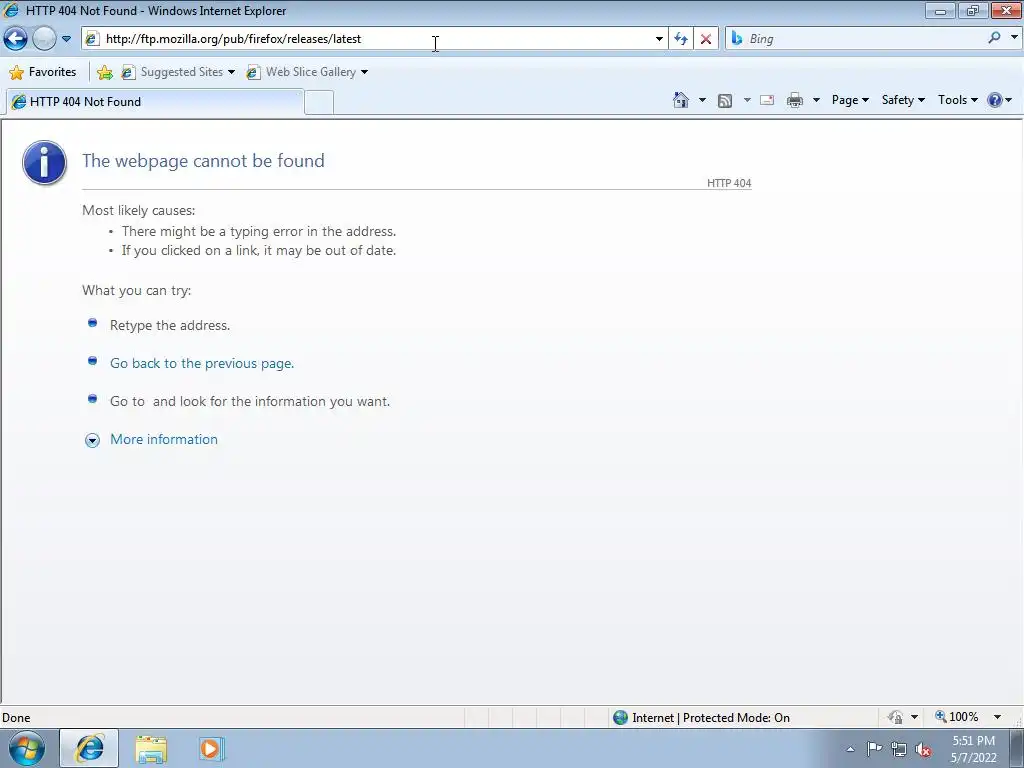Expand the zoom level dropdown arrow
1024x768 pixels.
click(997, 717)
